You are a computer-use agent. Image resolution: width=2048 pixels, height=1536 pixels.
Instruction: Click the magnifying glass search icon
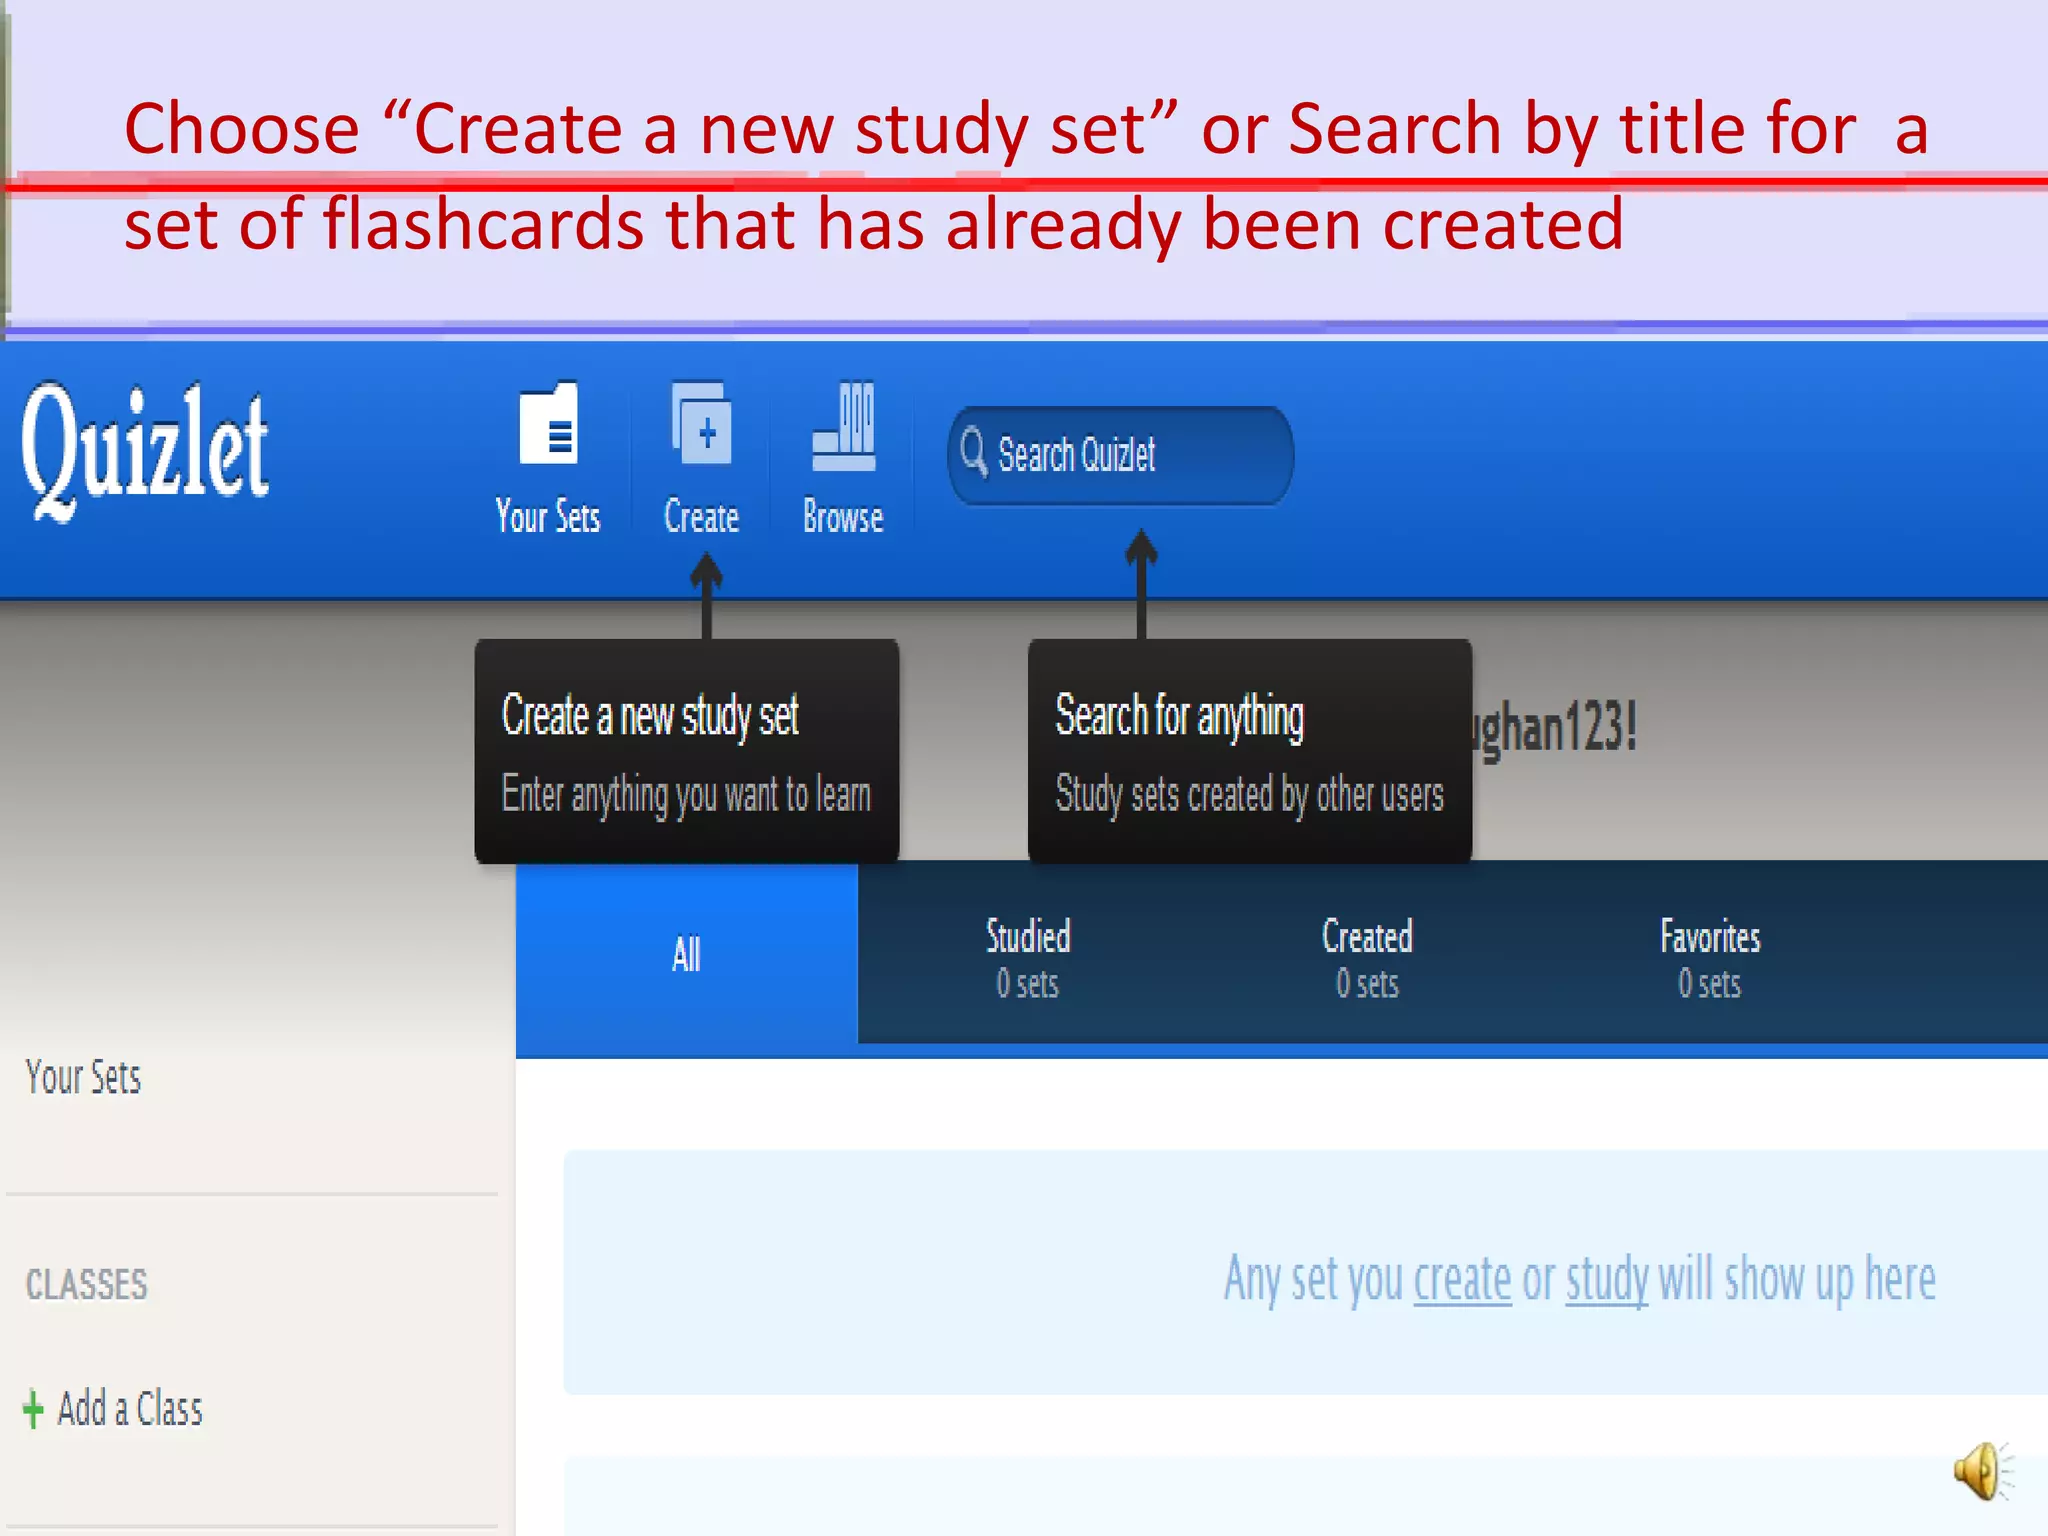click(974, 453)
